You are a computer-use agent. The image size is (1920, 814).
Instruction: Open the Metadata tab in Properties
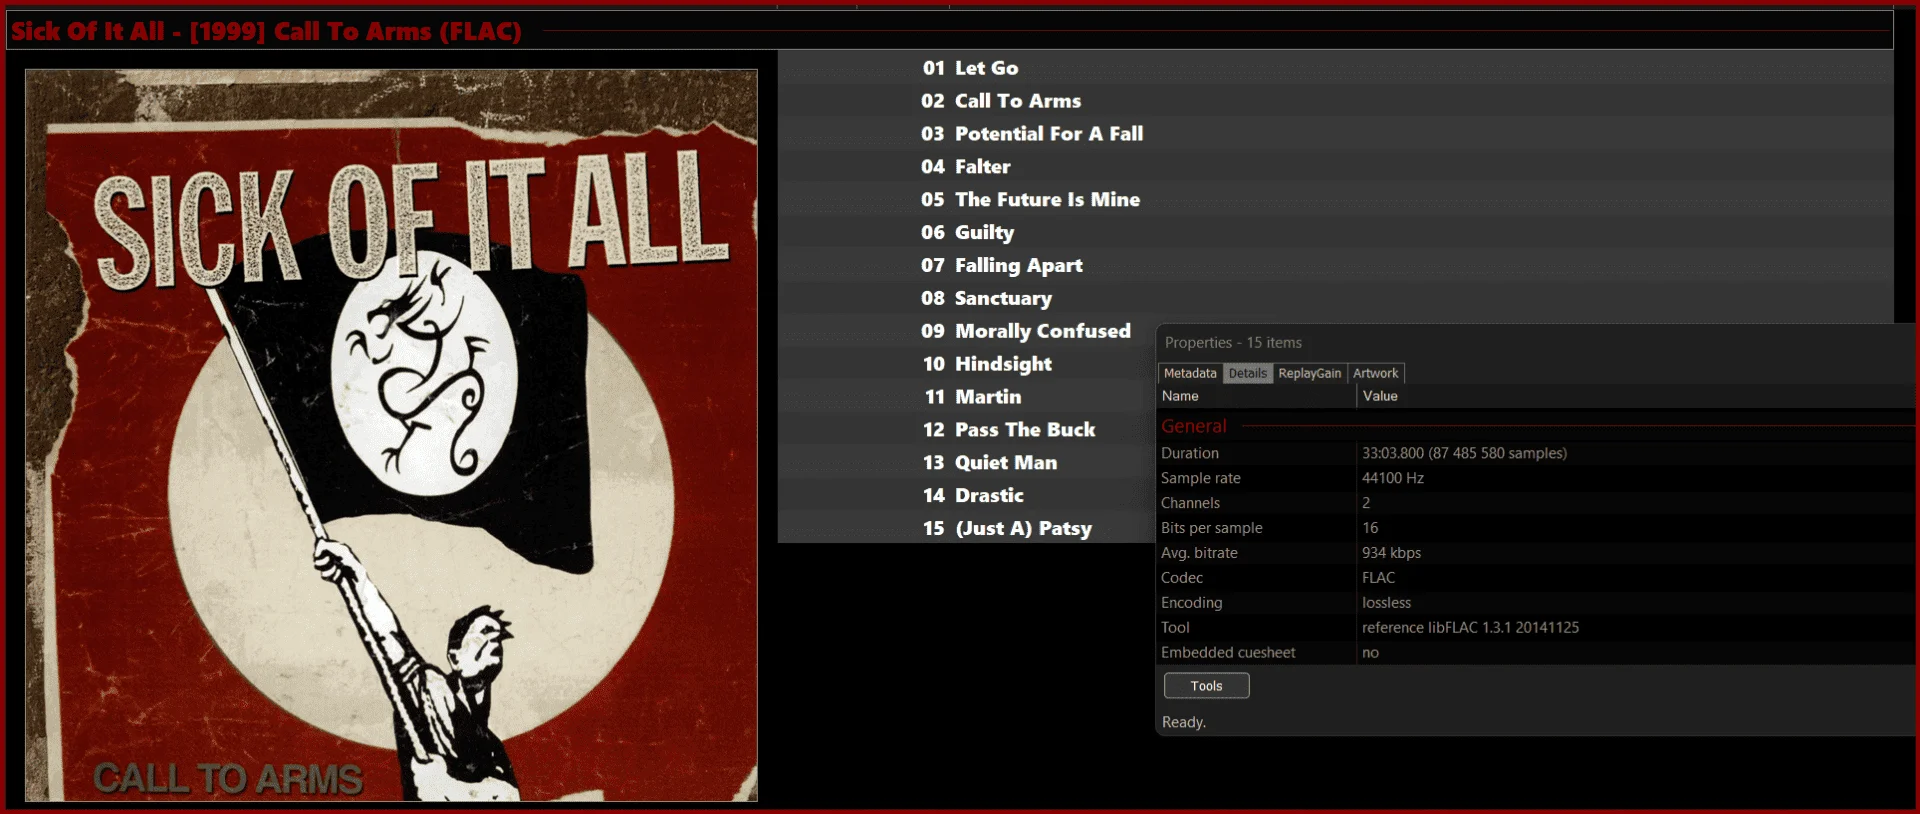[x=1190, y=373]
